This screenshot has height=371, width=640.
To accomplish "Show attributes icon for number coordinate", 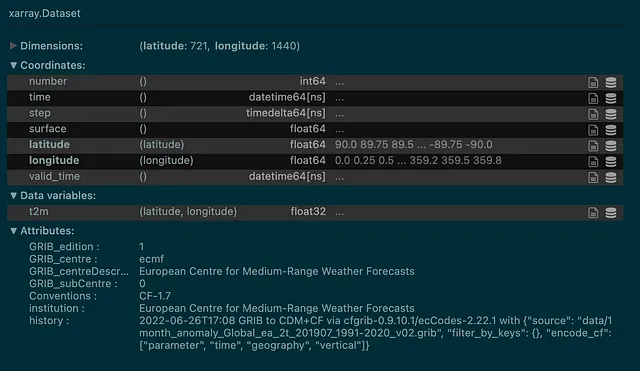I will [593, 82].
